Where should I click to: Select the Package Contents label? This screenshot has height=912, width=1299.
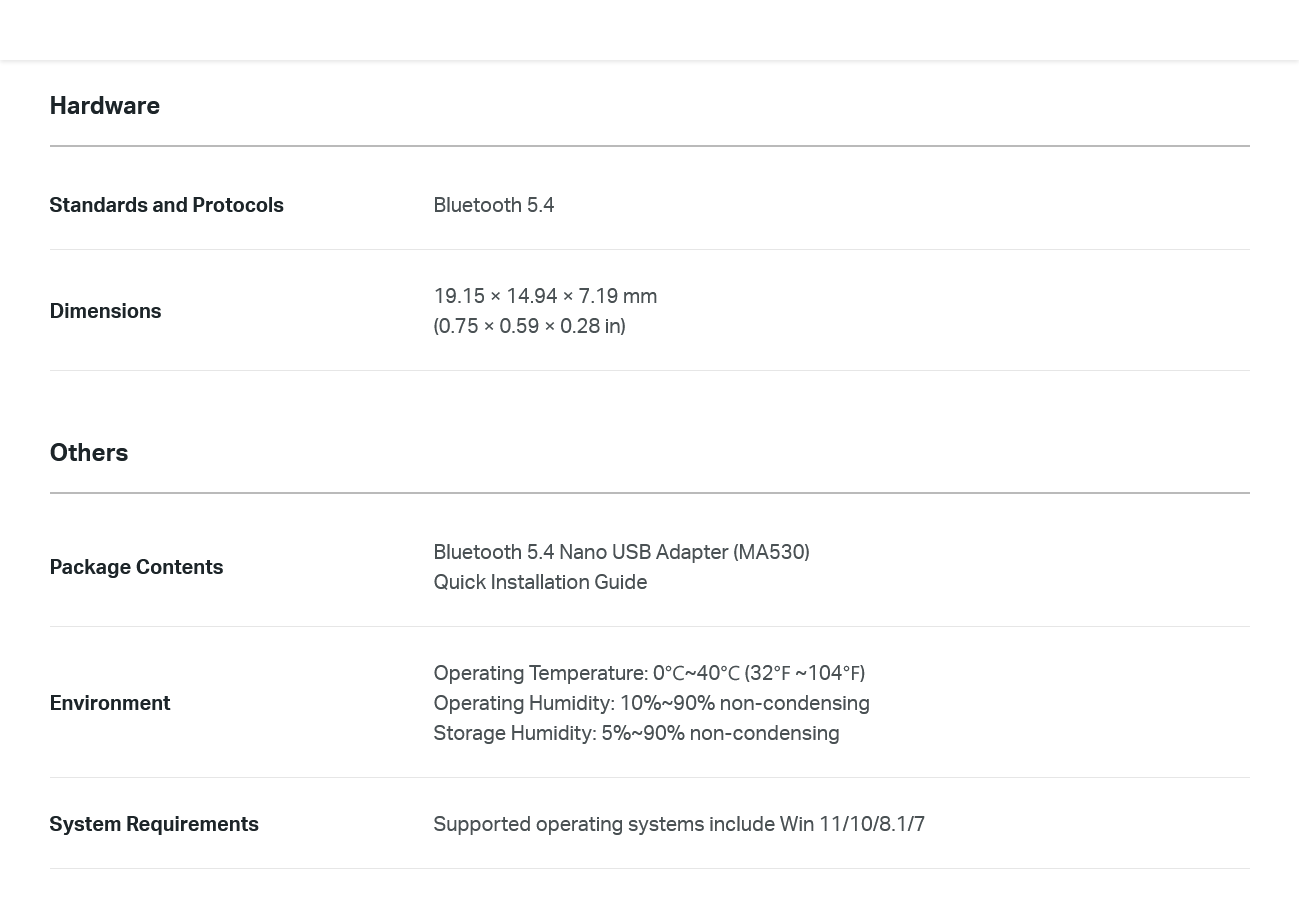[136, 567]
